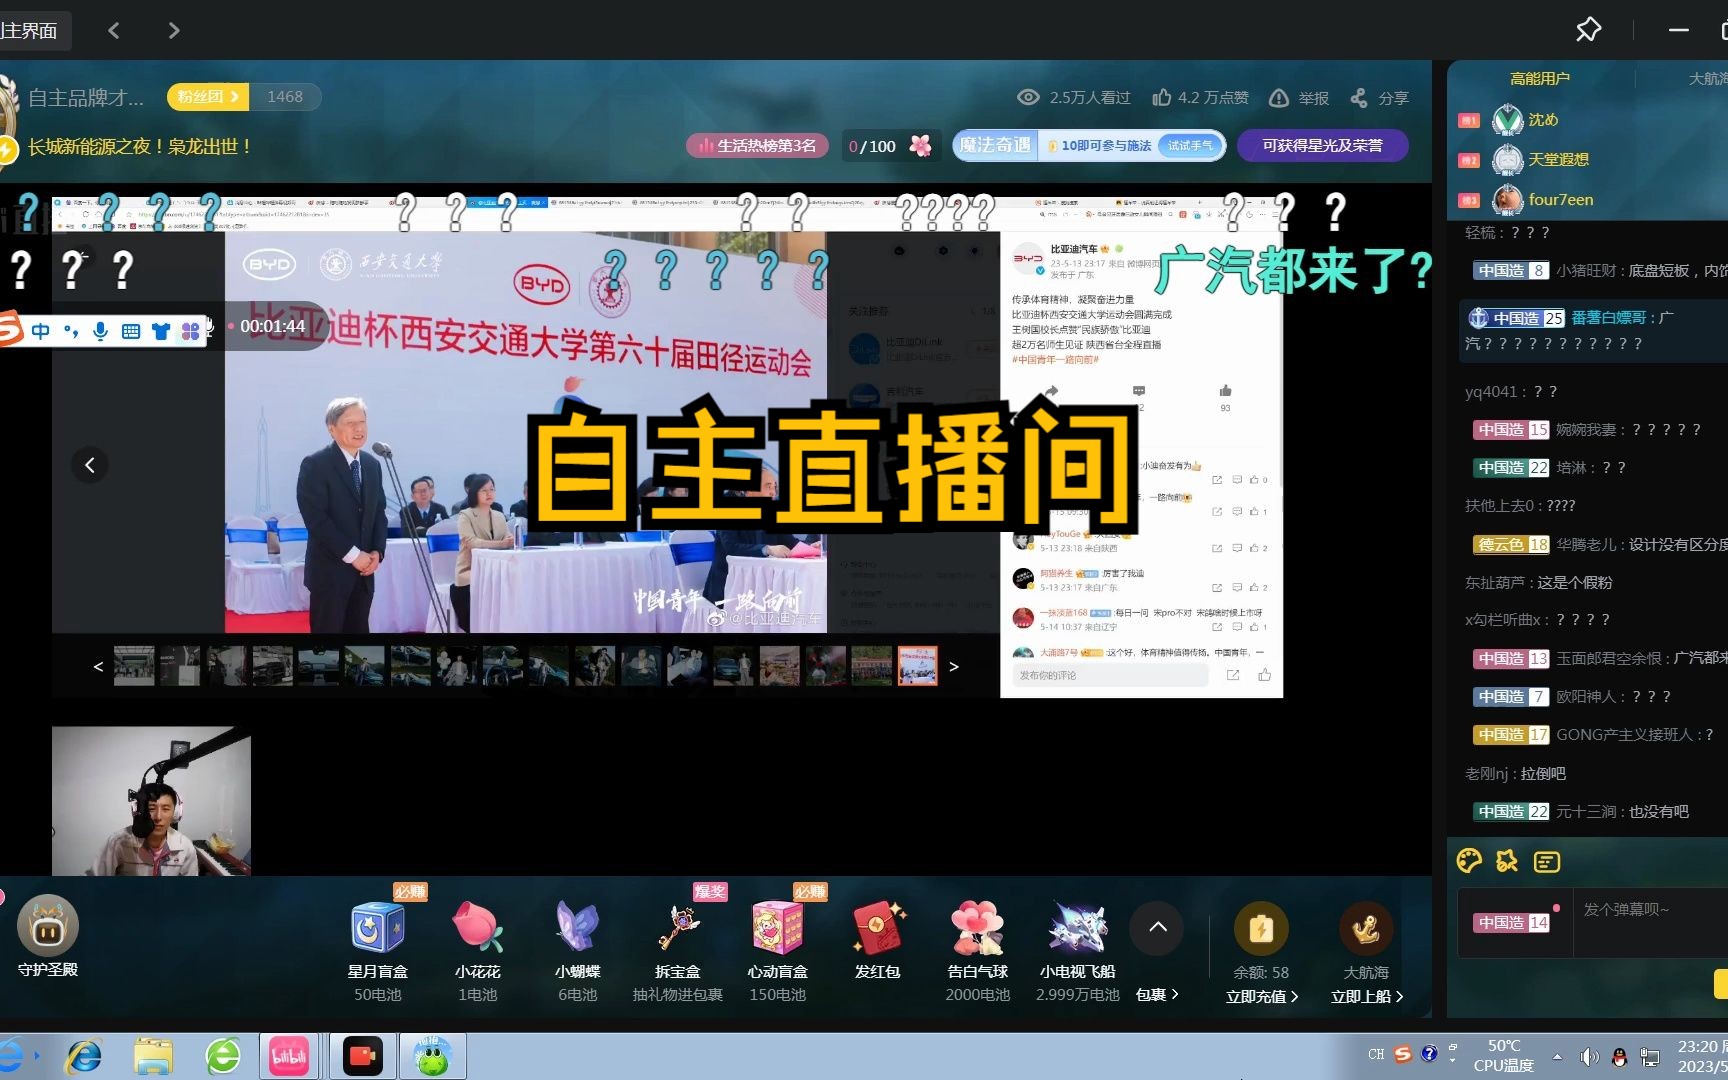Send a red packet via 发红包
This screenshot has width=1728, height=1080.
pos(877,941)
